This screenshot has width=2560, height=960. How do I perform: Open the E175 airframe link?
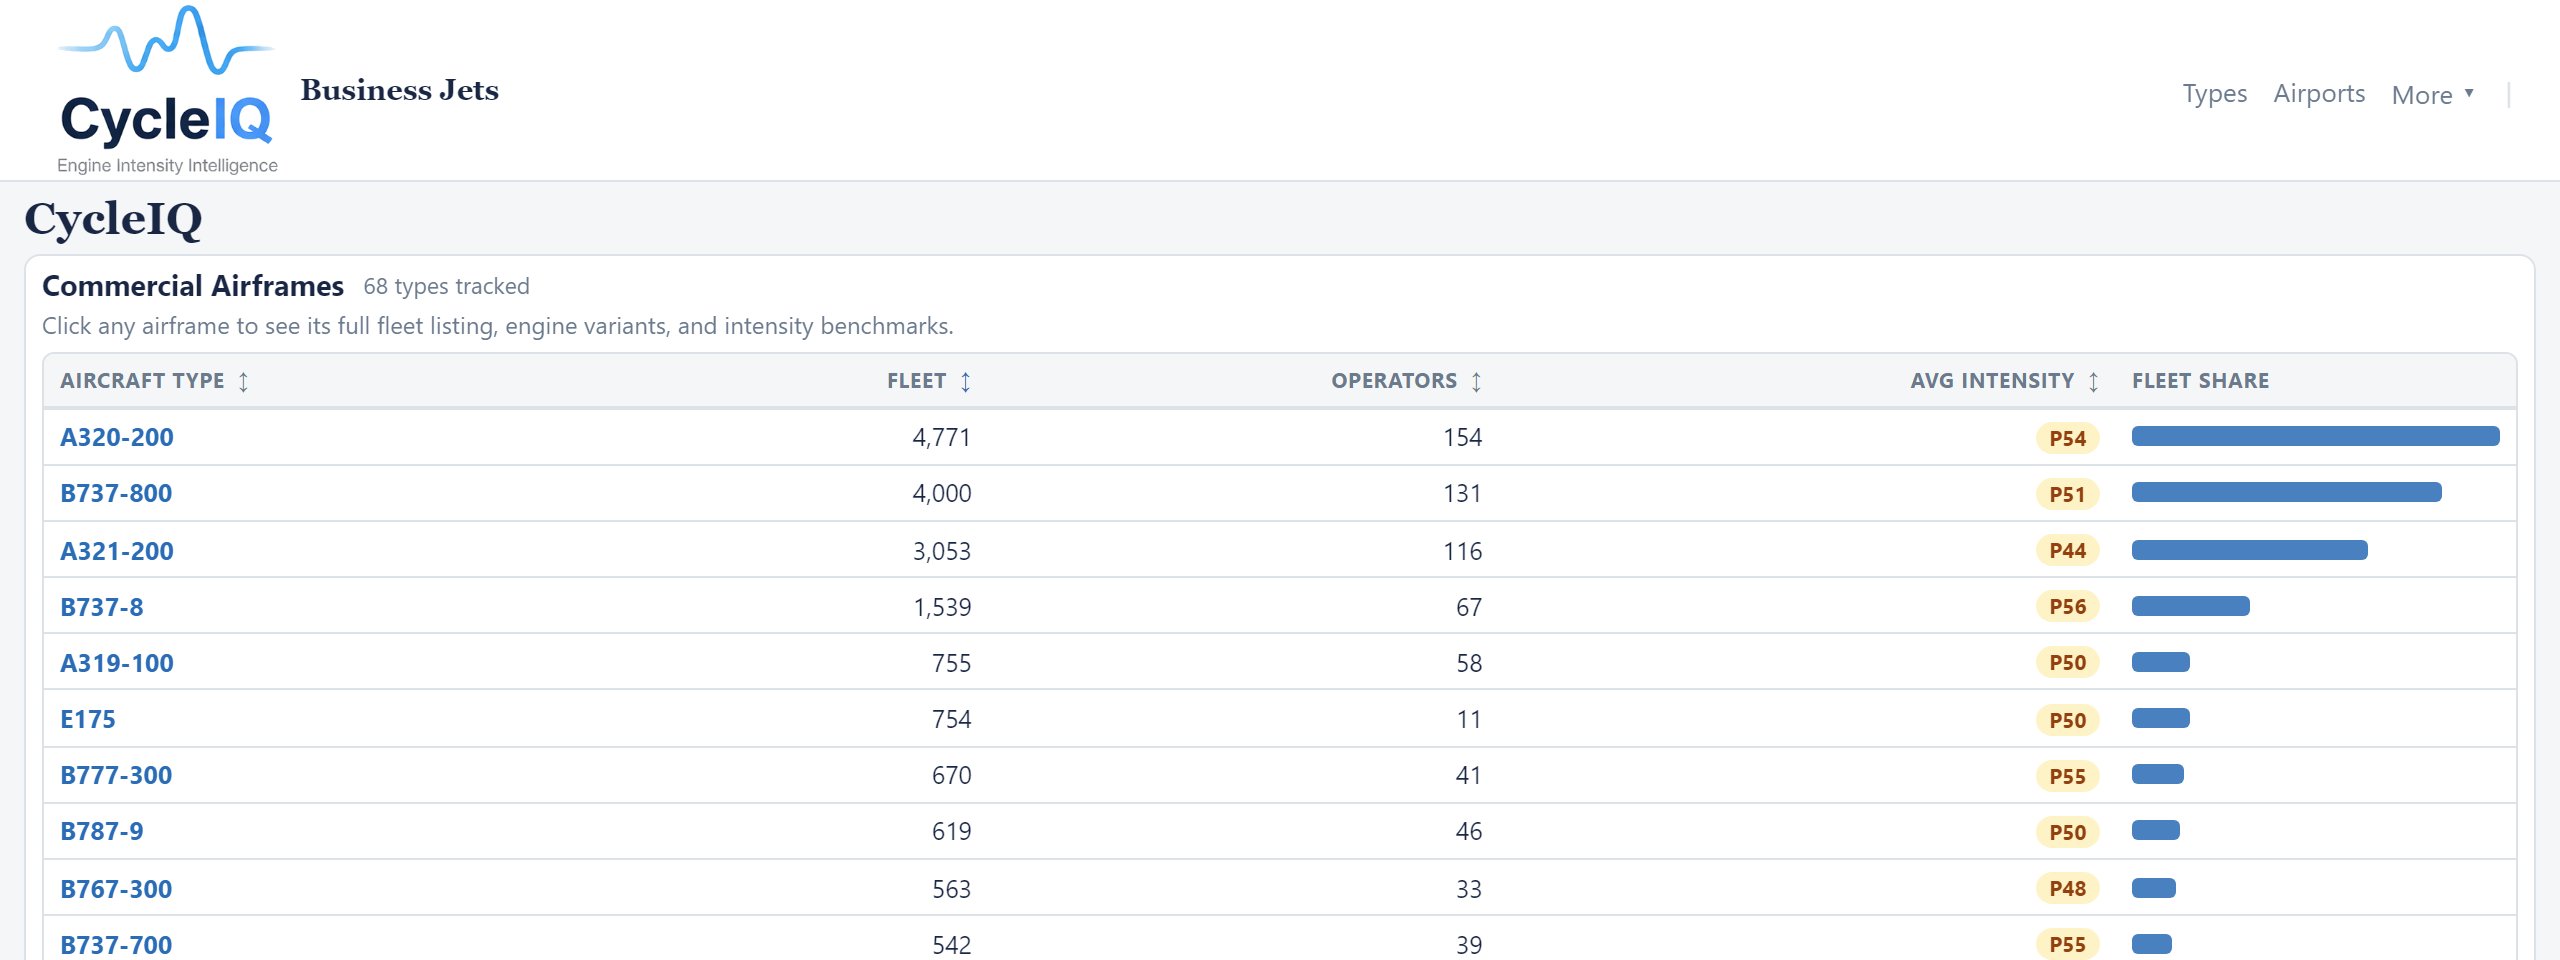88,719
